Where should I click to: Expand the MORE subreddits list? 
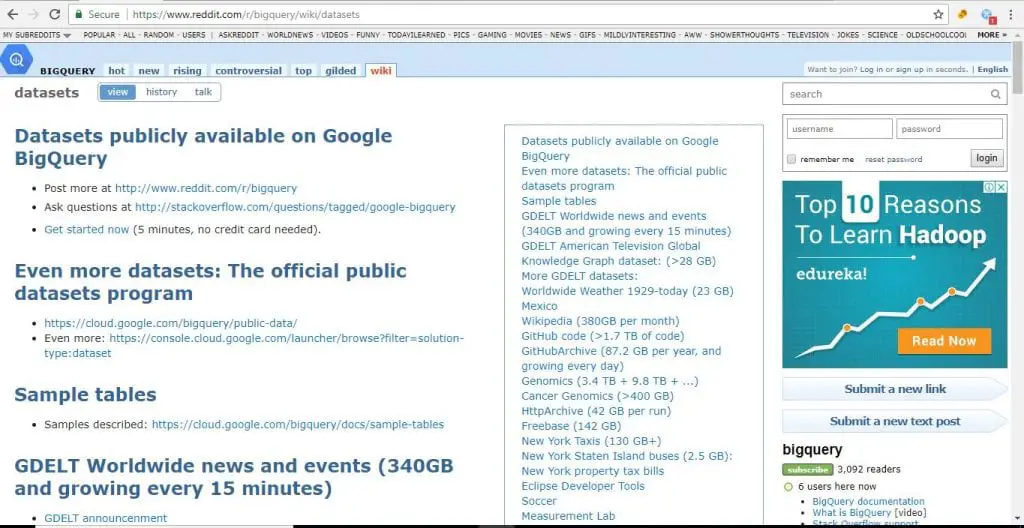point(992,35)
